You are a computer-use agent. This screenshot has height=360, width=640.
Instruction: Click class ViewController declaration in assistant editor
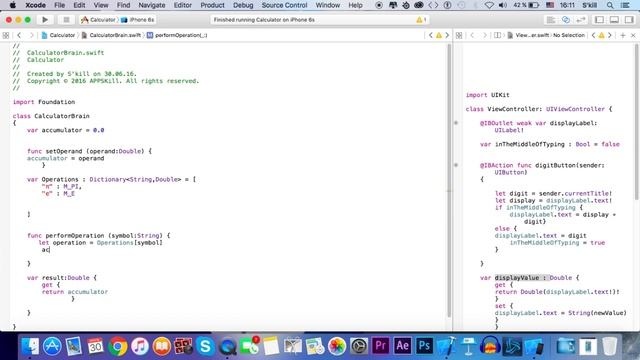pyautogui.click(x=539, y=109)
